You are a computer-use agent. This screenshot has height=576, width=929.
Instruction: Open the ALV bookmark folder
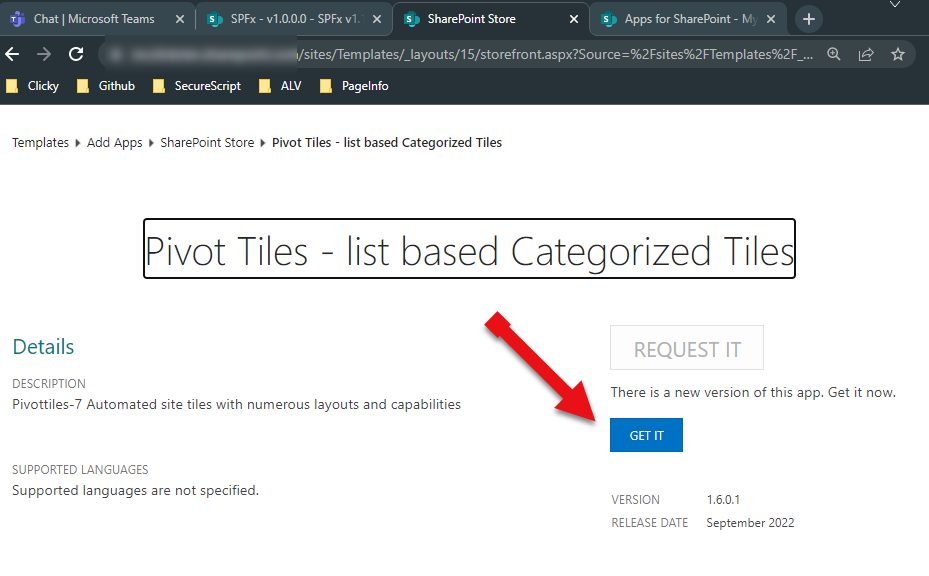coord(280,86)
